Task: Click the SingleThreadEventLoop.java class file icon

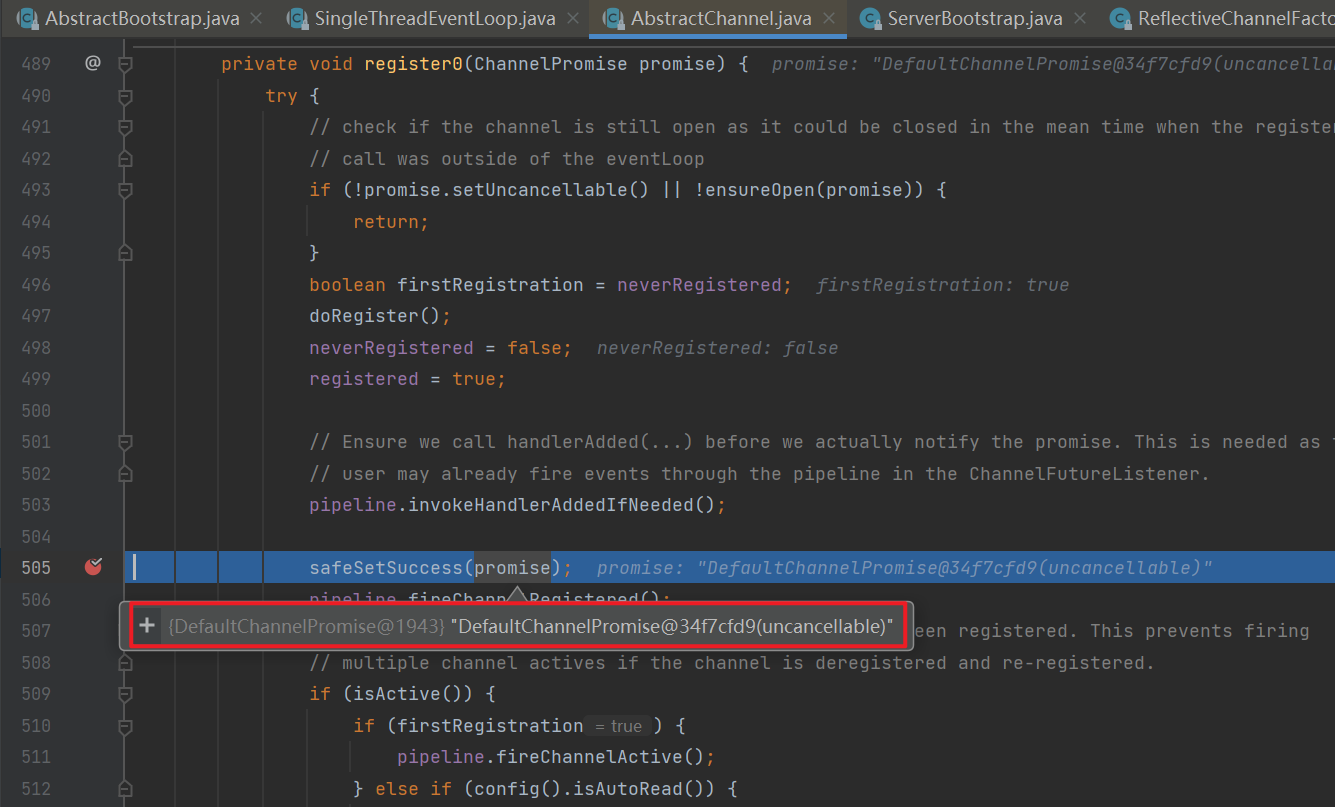Action: point(297,18)
